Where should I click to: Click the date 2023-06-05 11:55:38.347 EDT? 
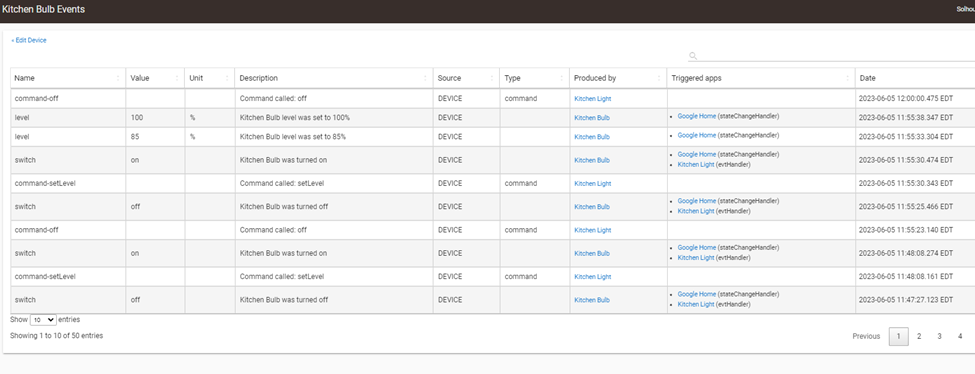906,118
